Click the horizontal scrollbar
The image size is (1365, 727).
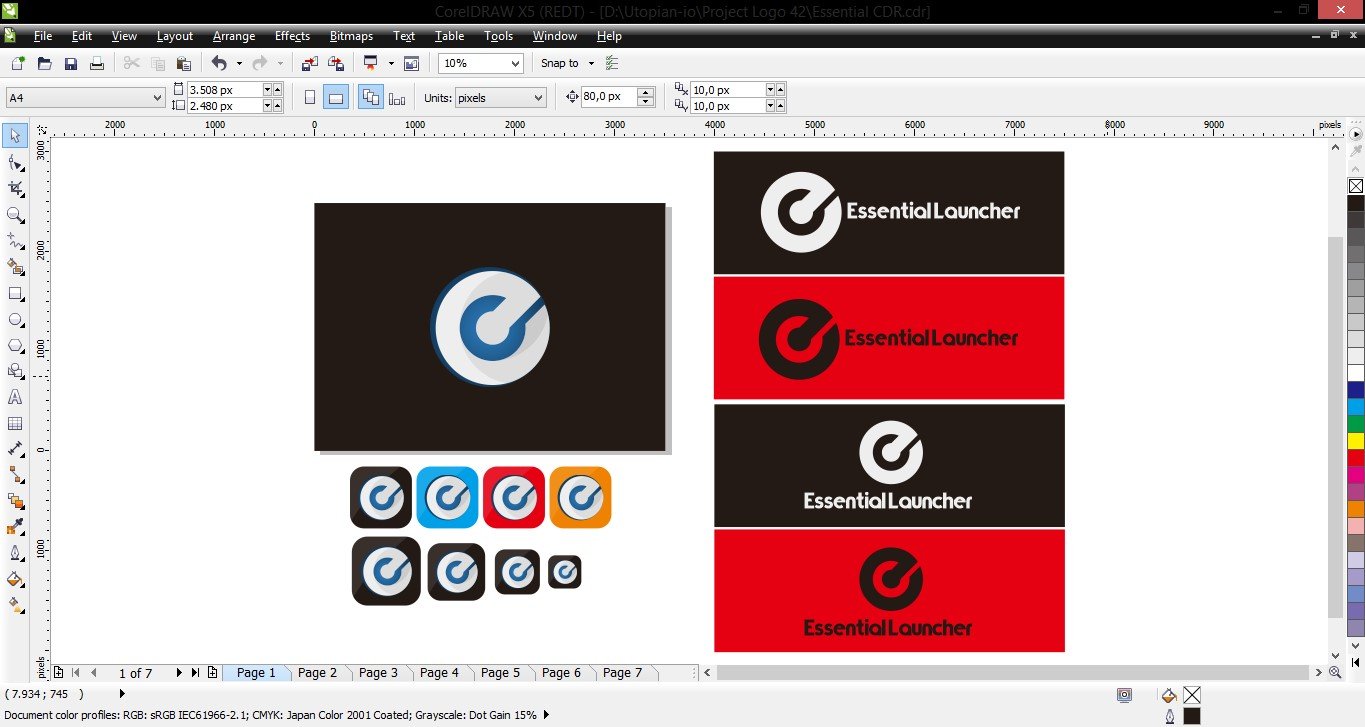1012,673
